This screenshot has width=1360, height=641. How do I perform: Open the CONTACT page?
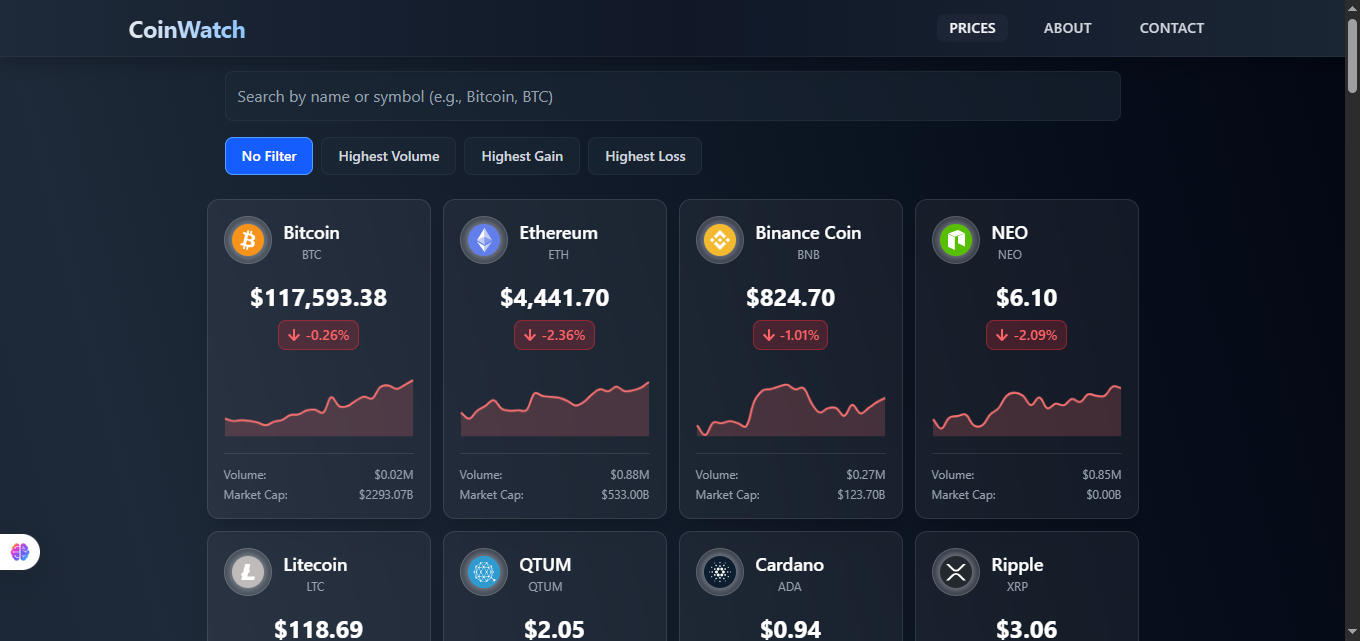pyautogui.click(x=1171, y=28)
